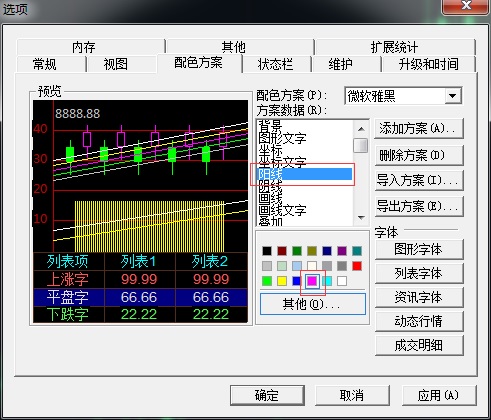Viewport: 491px width, 420px height.
Task: Choose the cyan color swatch
Action: pos(327,281)
